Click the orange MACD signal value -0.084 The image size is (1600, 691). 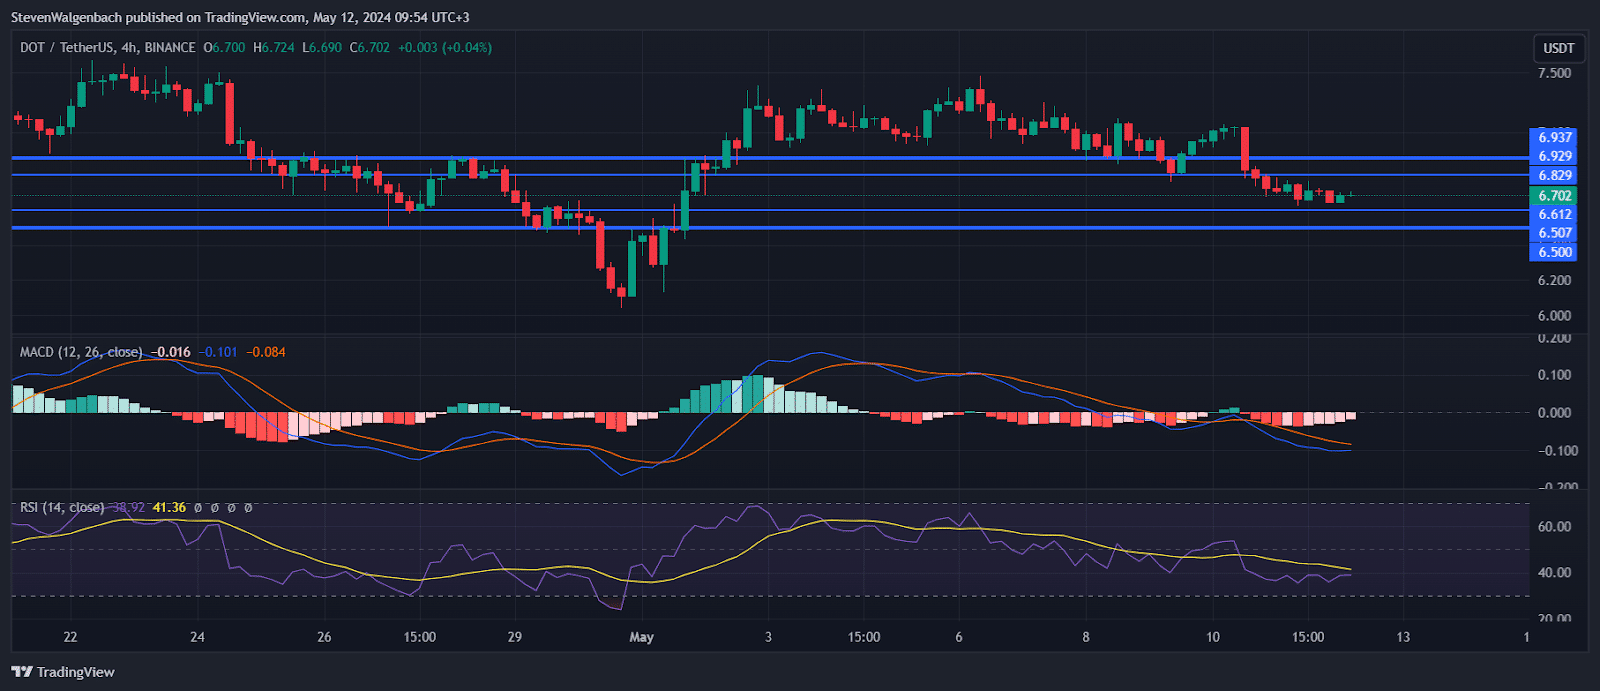click(266, 352)
